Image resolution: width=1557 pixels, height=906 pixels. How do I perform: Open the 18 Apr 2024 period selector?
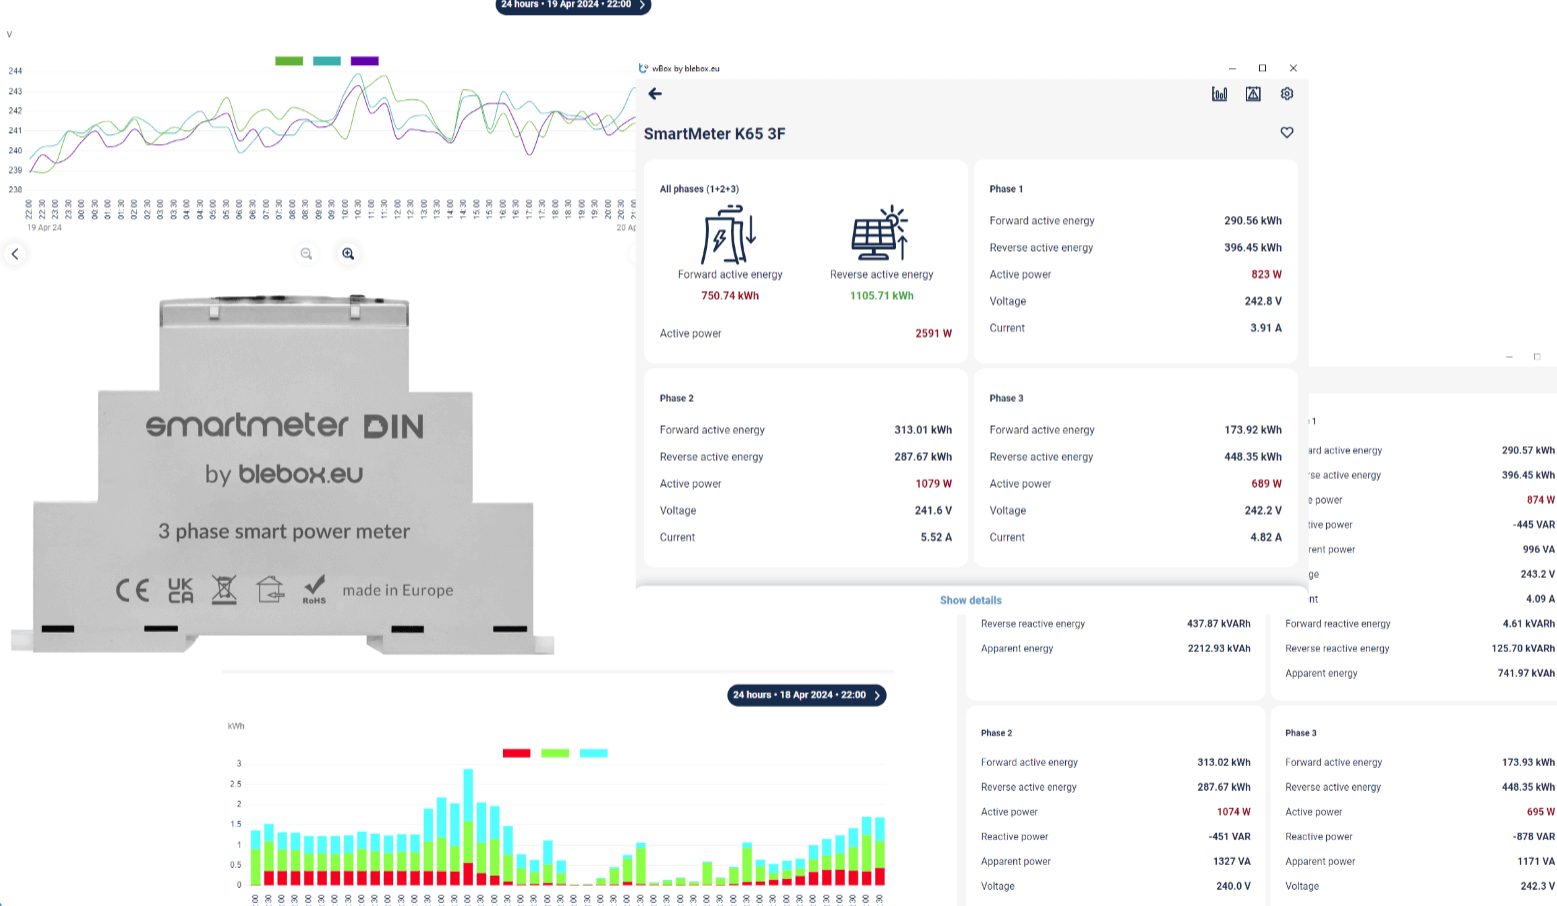pos(806,695)
